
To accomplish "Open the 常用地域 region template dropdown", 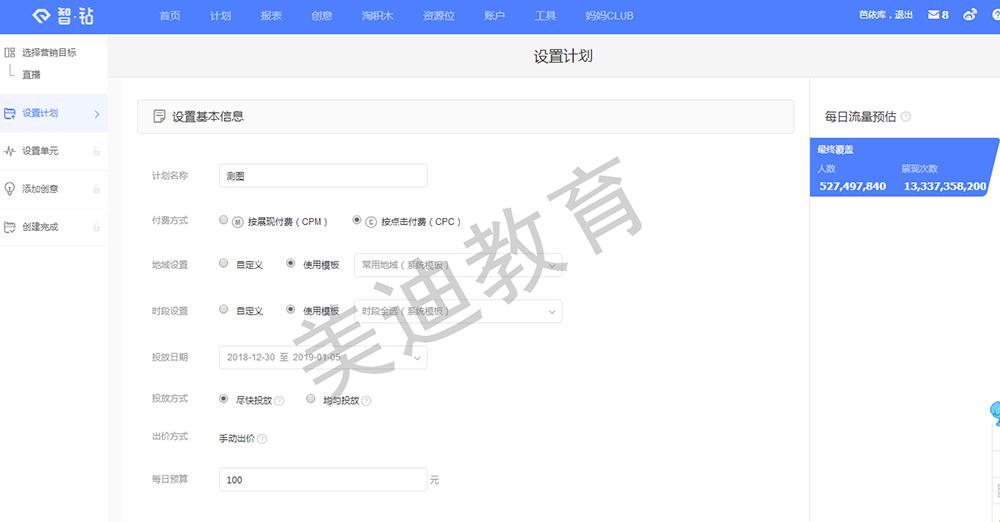I will pyautogui.click(x=458, y=265).
